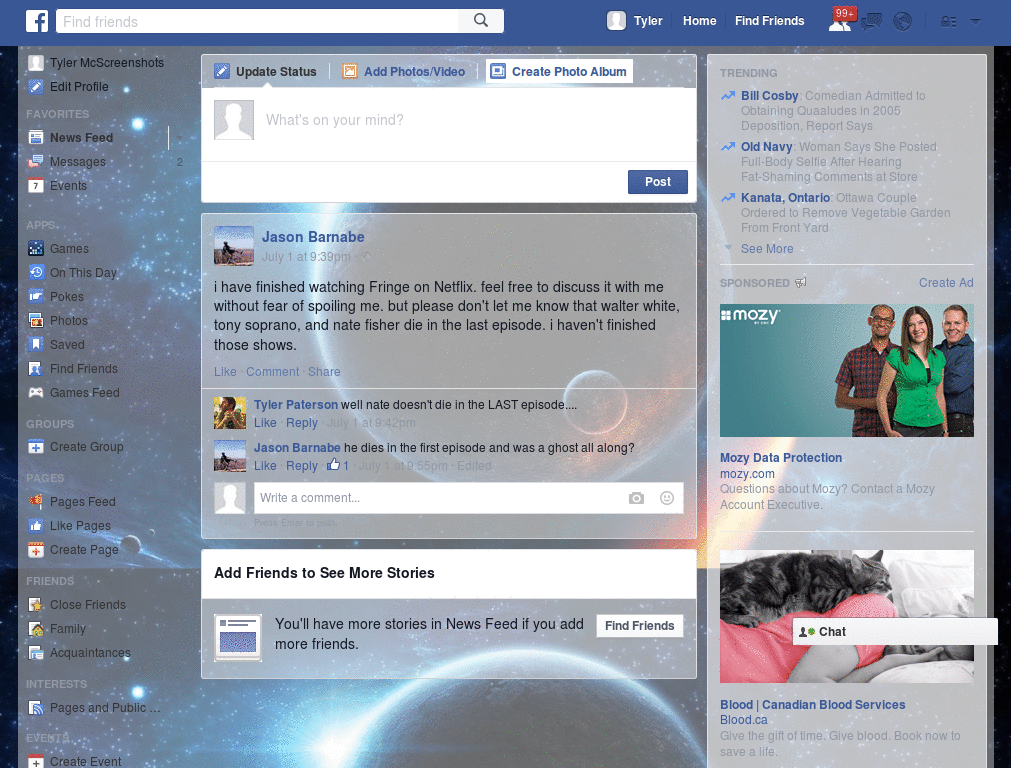1024x768 pixels.
Task: Open emoji smiley picker in comment box
Action: [667, 498]
